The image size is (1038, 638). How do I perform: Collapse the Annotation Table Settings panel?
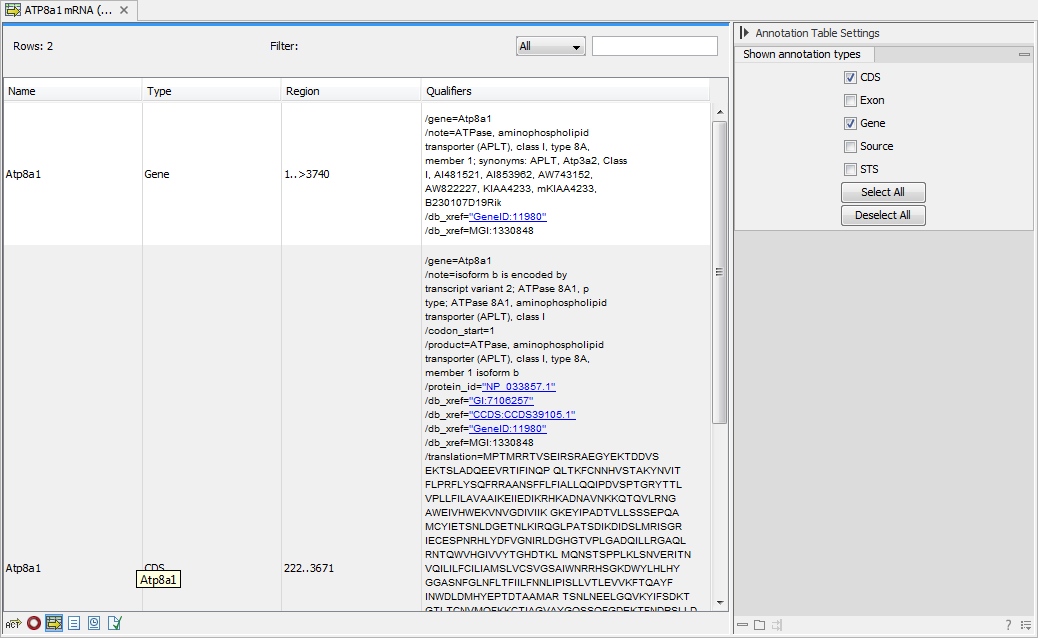(745, 32)
